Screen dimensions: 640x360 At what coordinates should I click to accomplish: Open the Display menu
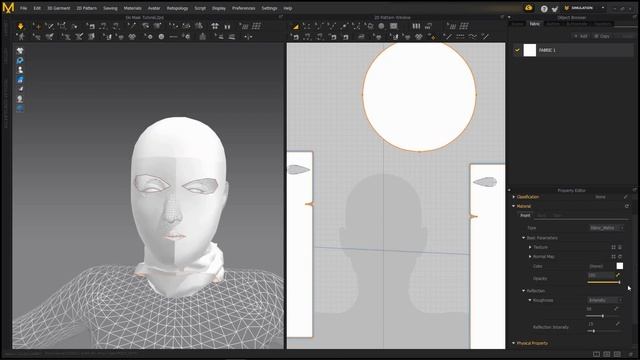(x=219, y=8)
